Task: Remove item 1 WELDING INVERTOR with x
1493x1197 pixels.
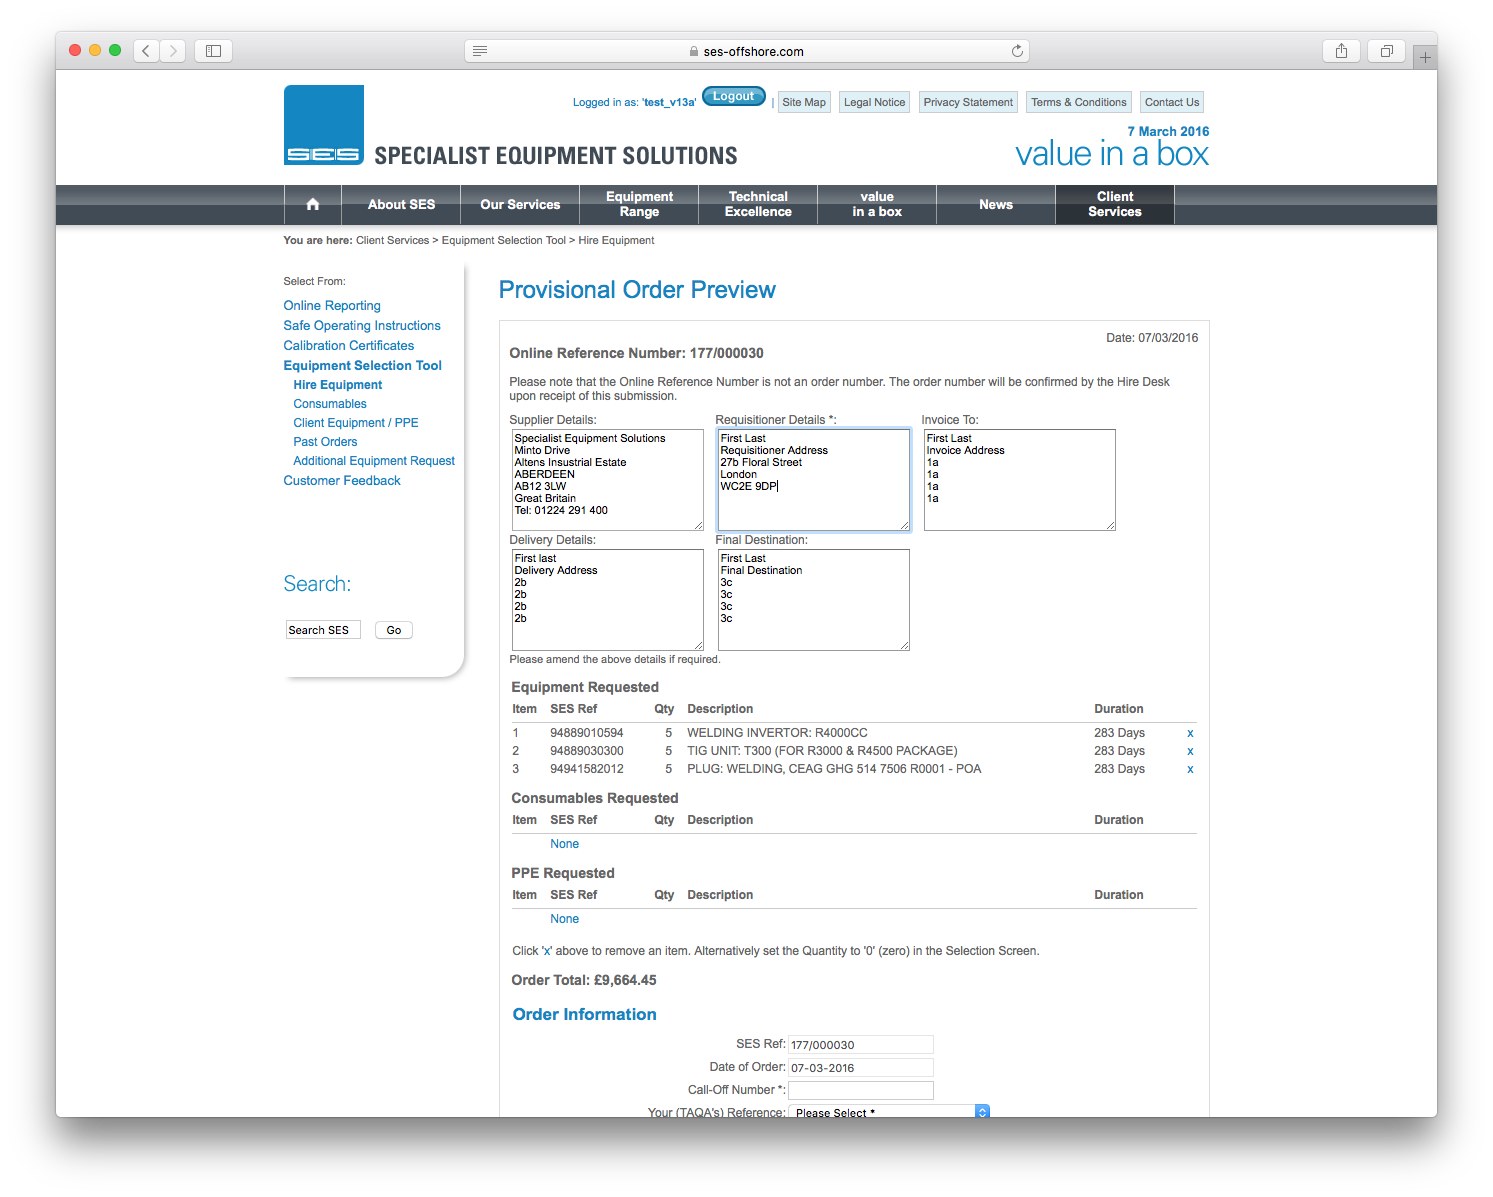Action: (x=1190, y=733)
